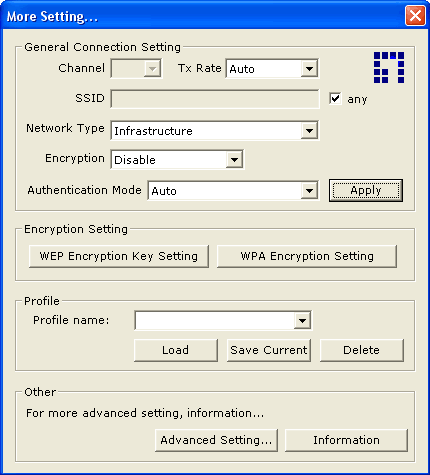Toggle the SSID any checkbox
430x475 pixels.
pyautogui.click(x=335, y=99)
